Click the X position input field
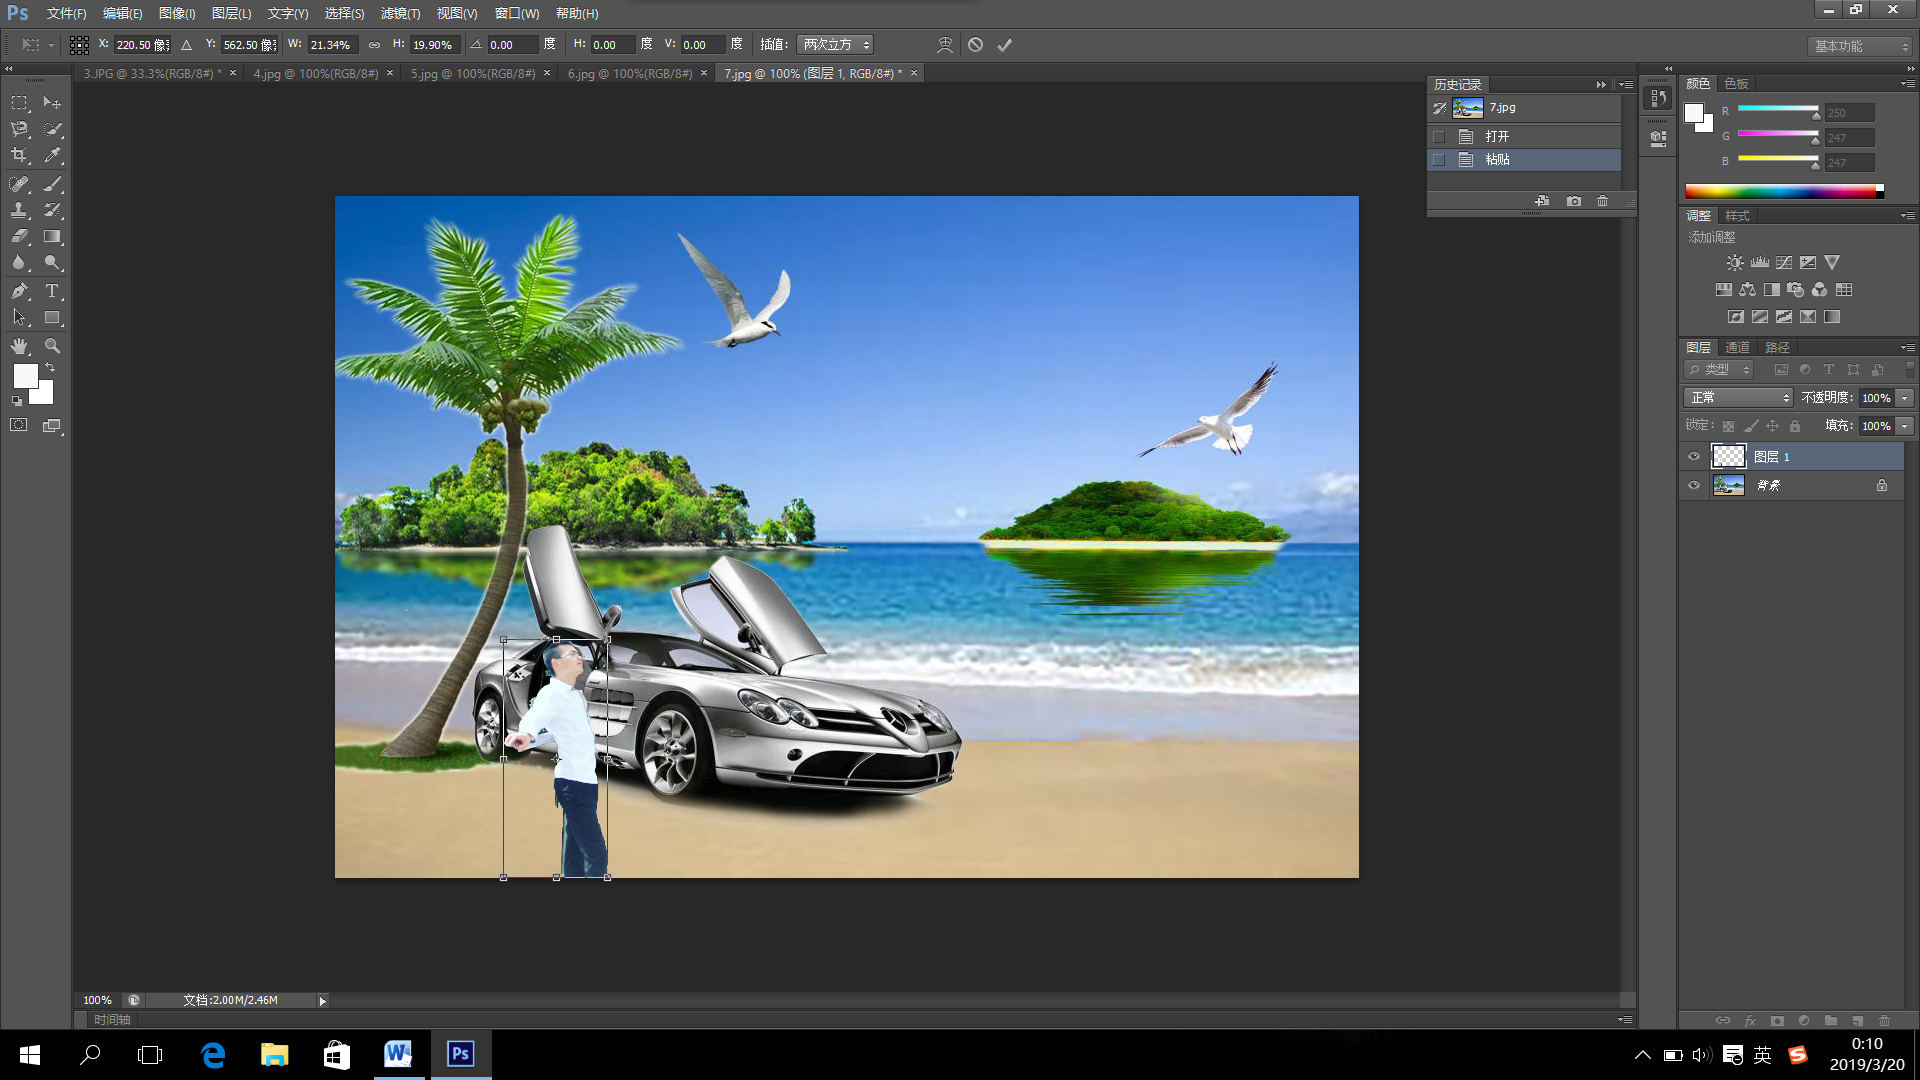 point(142,45)
